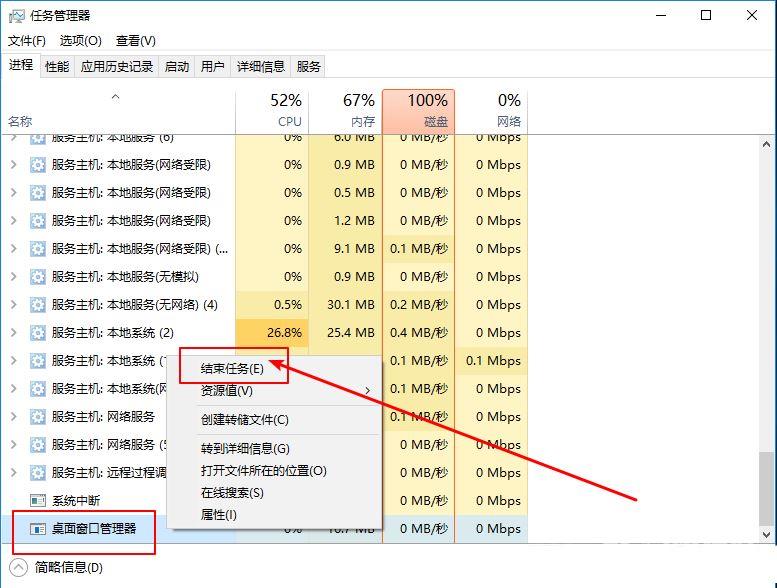
Task: Expand 本地服务(网络受限) row with 1.2 MB
Action: coord(14,221)
